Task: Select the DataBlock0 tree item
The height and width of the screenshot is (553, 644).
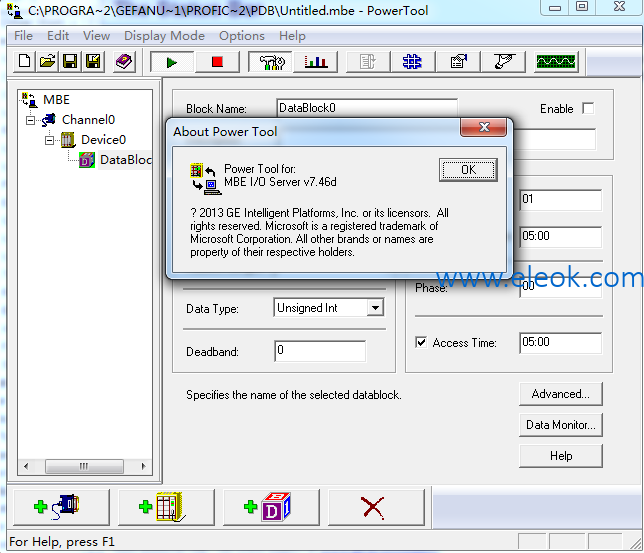Action: 125,160
